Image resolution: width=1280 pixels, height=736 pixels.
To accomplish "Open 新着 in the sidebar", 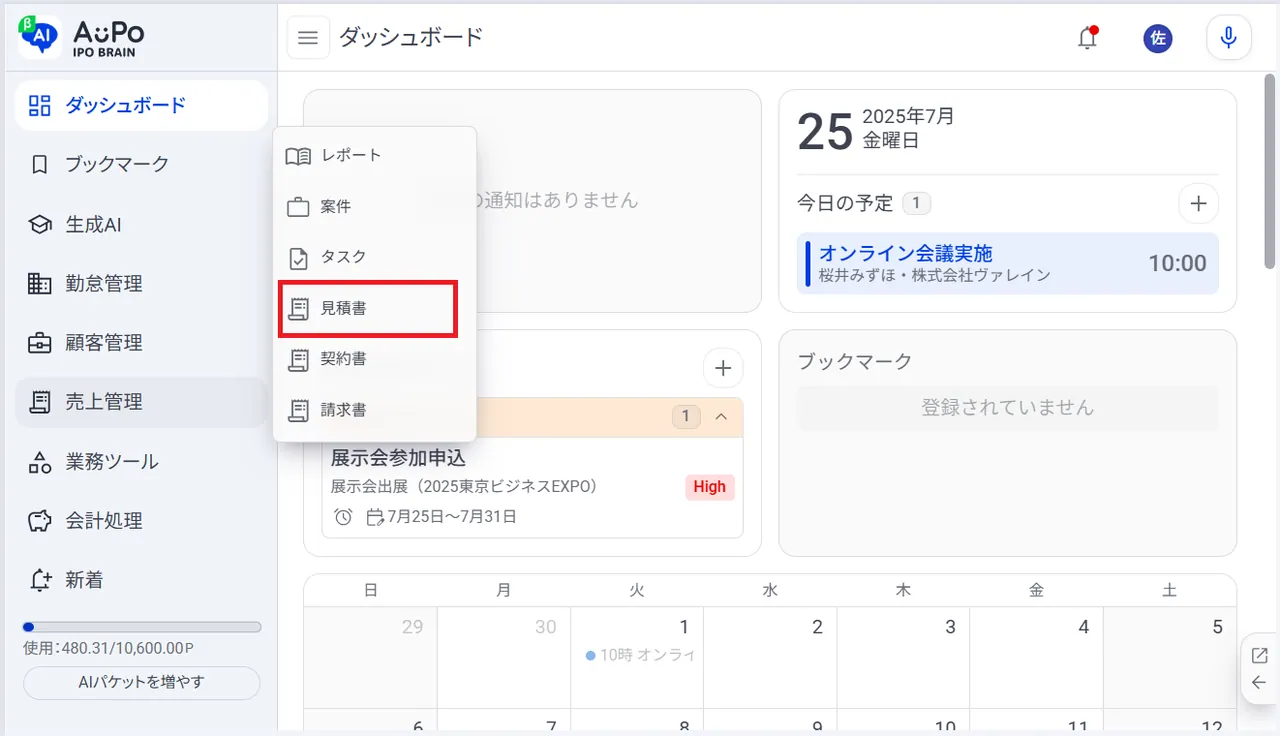I will 141,580.
